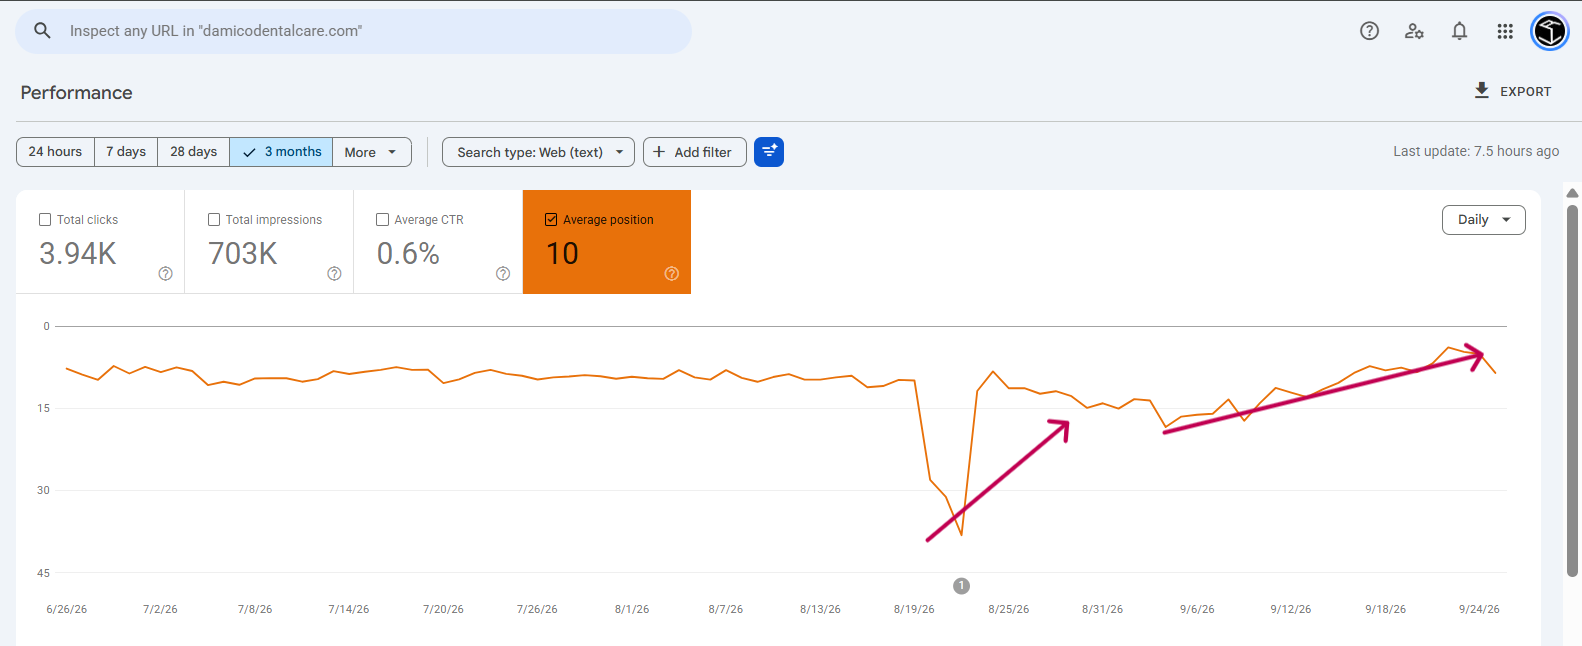Image resolution: width=1582 pixels, height=646 pixels.
Task: Click the Performance page heading
Action: 76,93
